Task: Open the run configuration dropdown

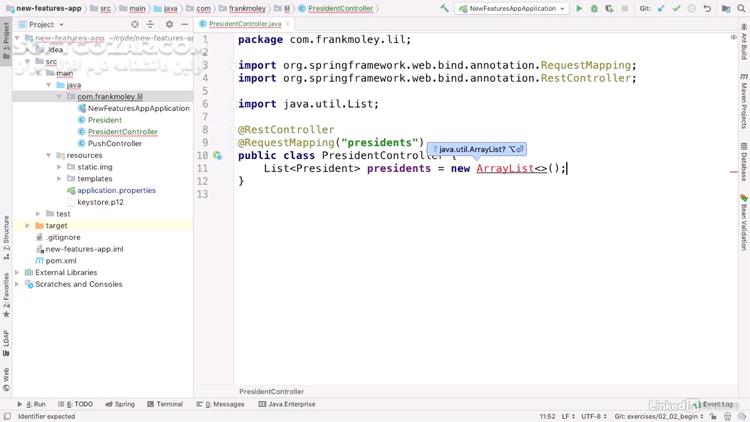Action: 512,8
